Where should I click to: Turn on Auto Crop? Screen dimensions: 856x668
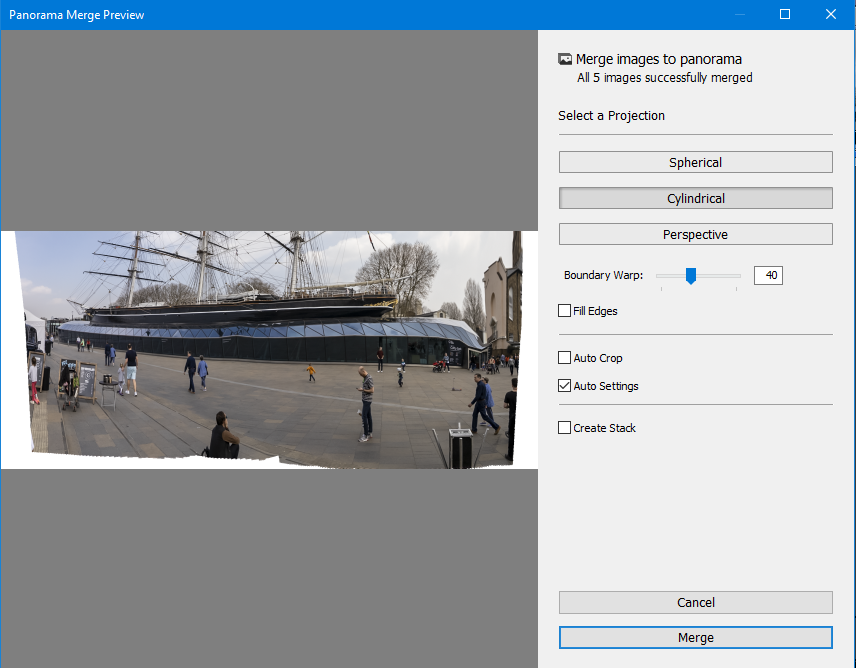pos(564,357)
